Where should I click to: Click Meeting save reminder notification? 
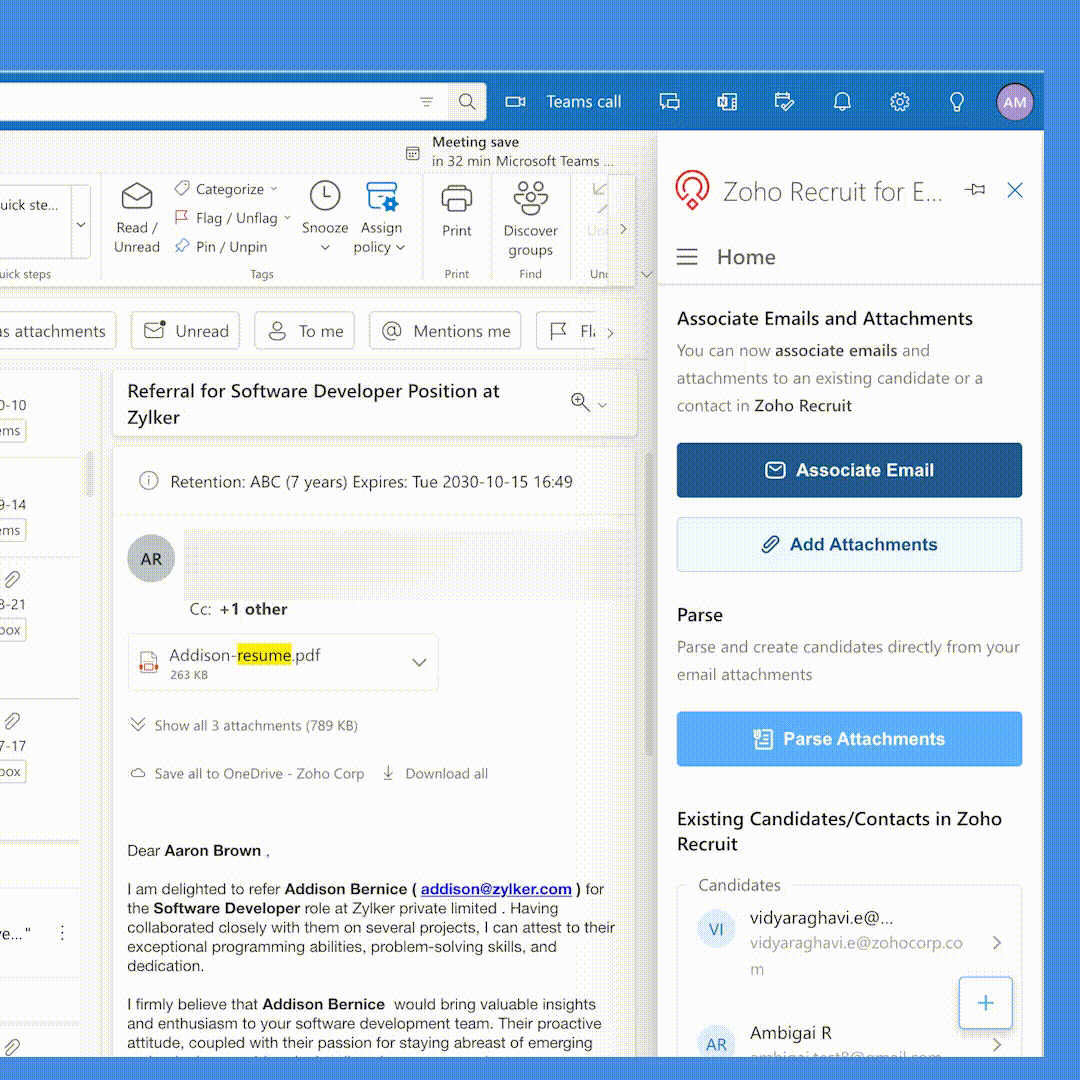[510, 152]
